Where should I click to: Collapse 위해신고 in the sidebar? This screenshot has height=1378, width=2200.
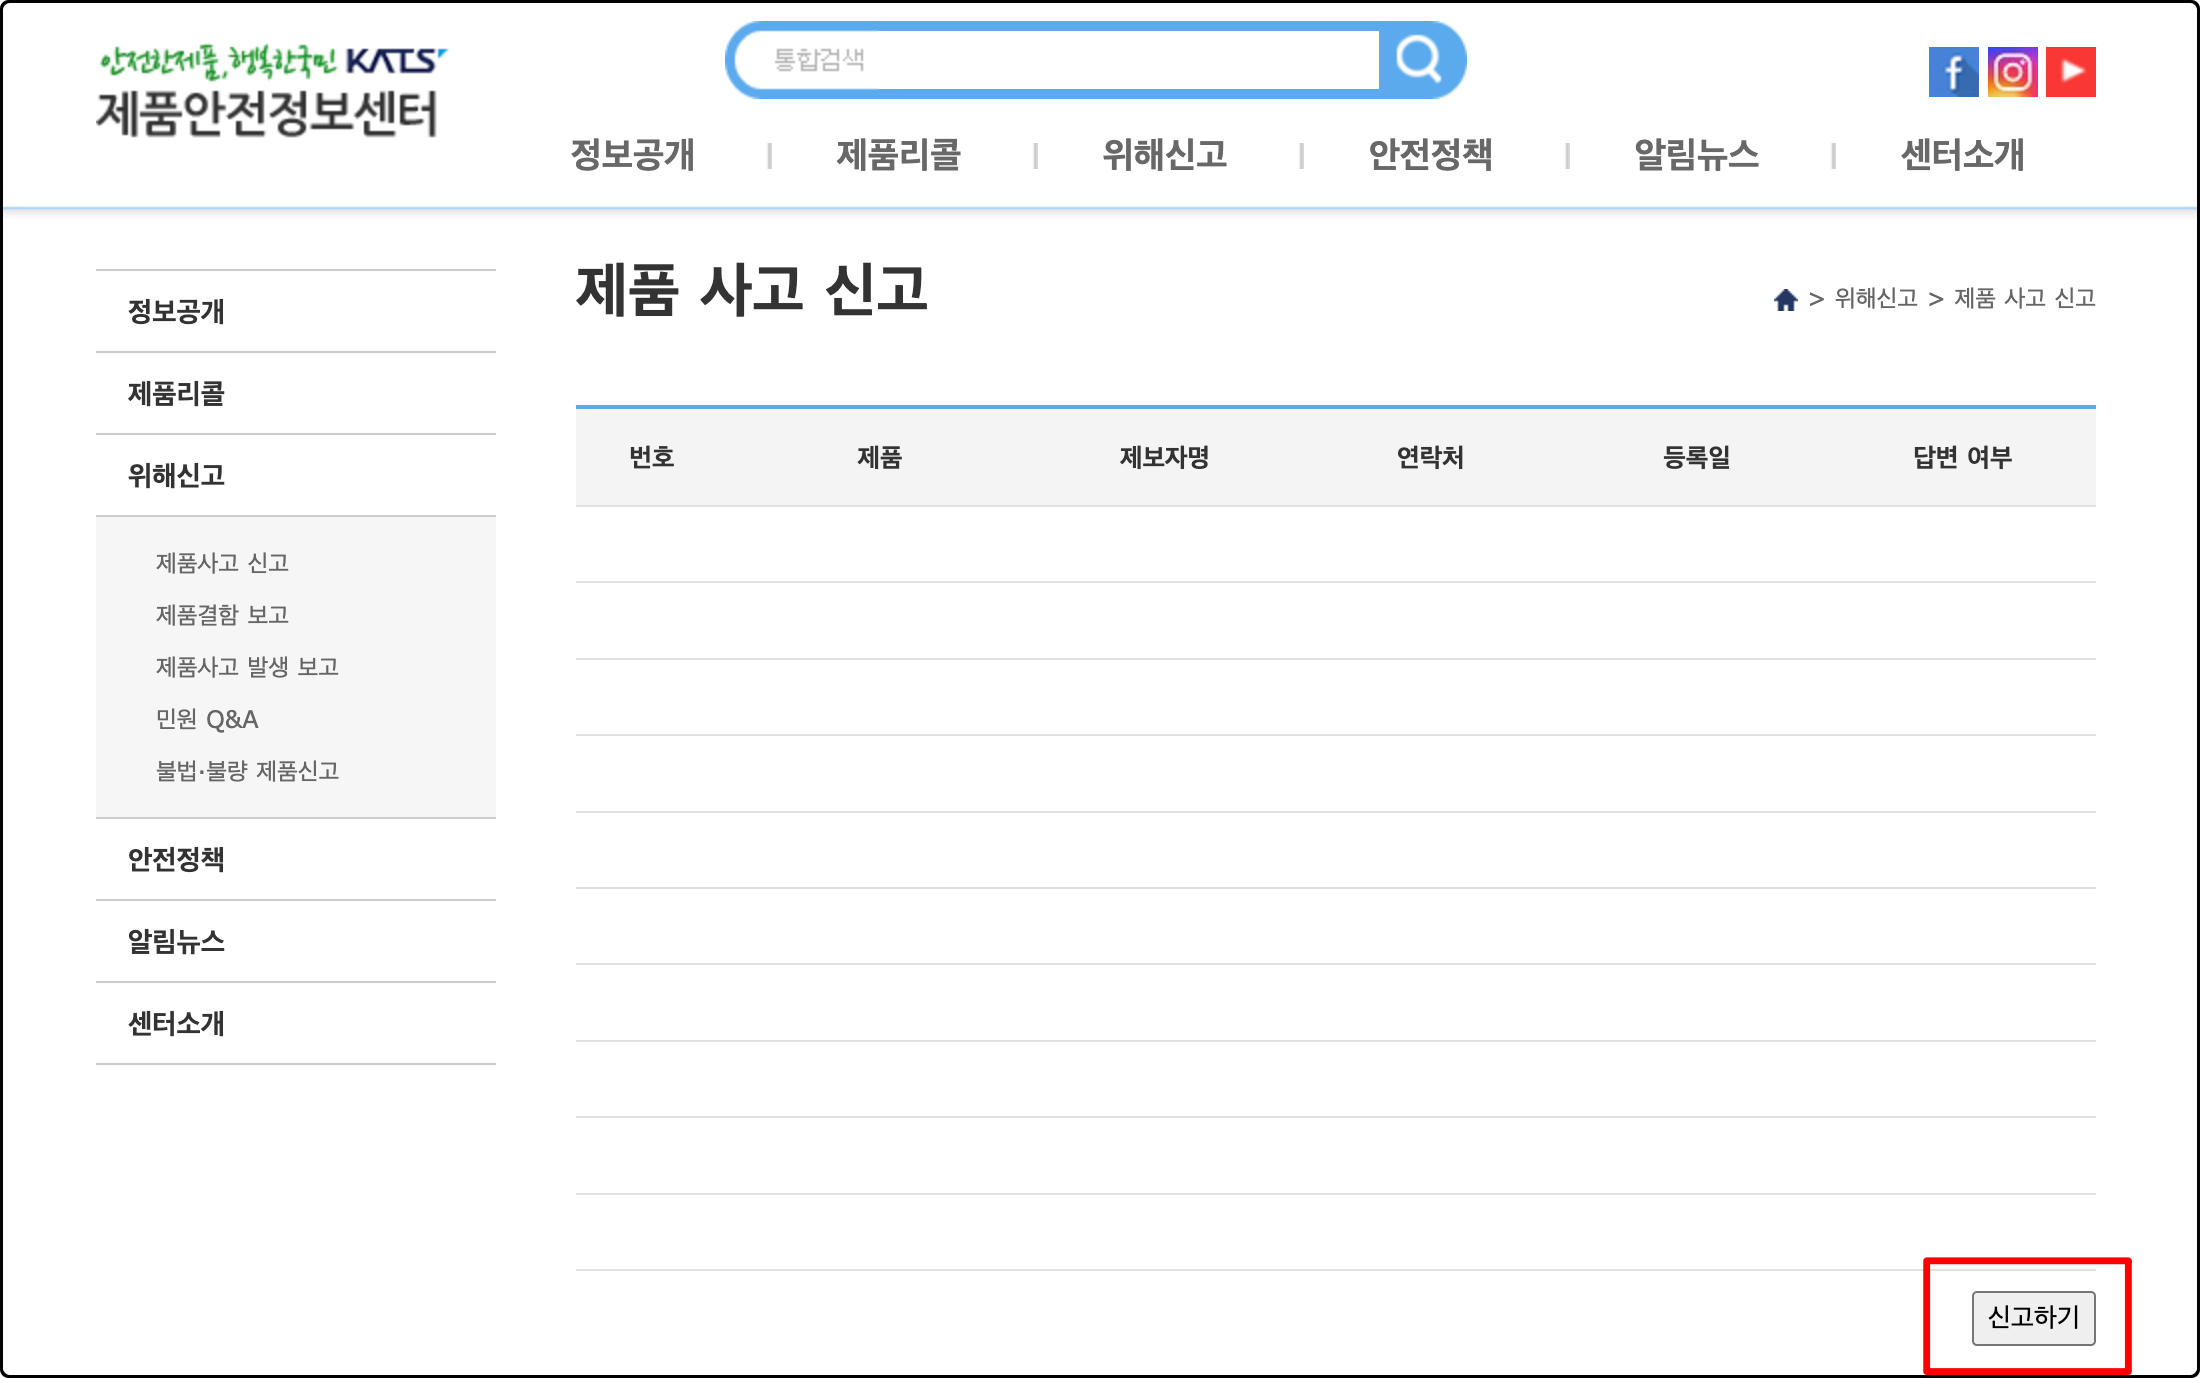(296, 475)
